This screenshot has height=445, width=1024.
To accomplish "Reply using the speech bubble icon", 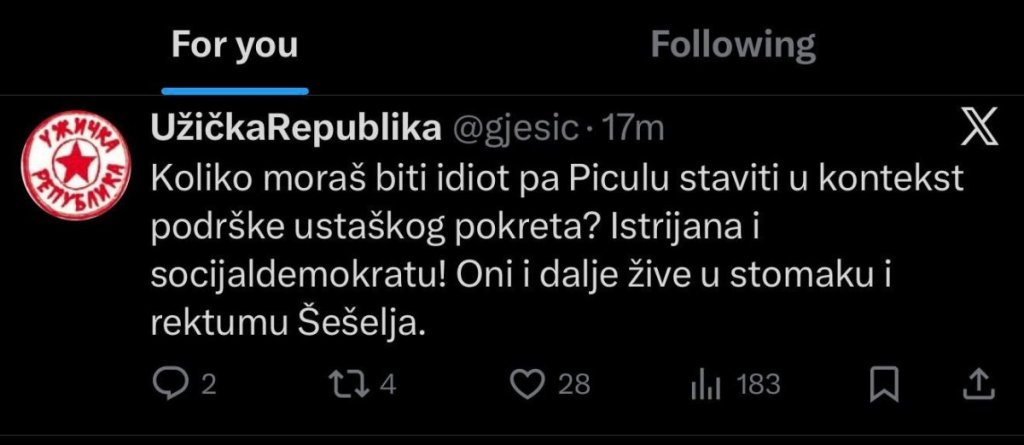I will (165, 383).
